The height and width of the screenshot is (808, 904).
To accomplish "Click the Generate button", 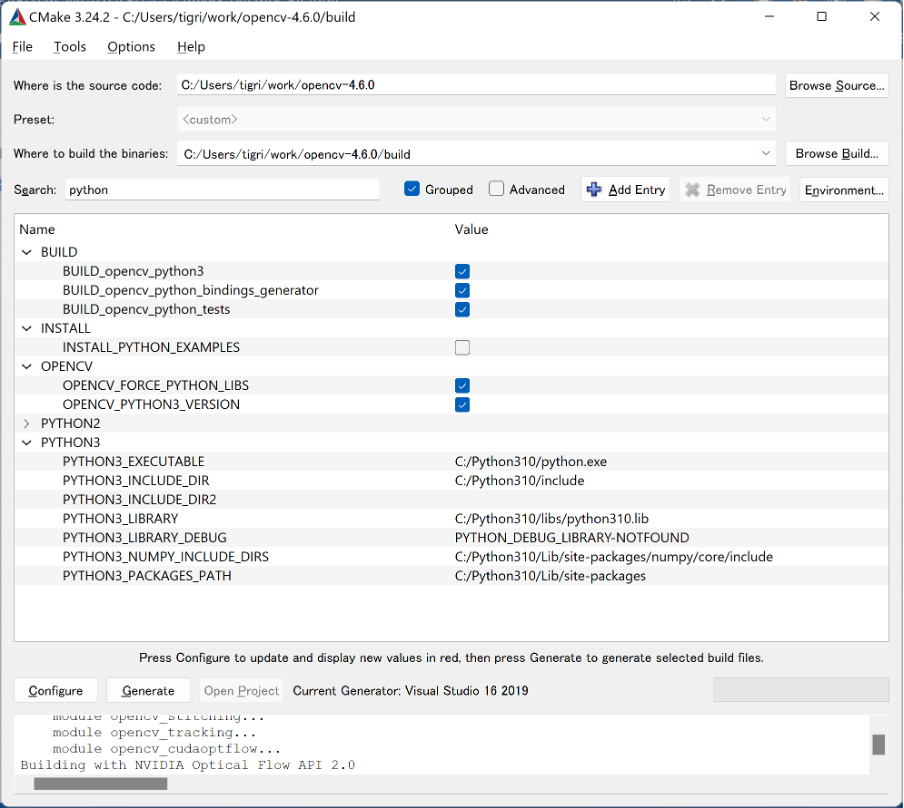I will [x=148, y=689].
